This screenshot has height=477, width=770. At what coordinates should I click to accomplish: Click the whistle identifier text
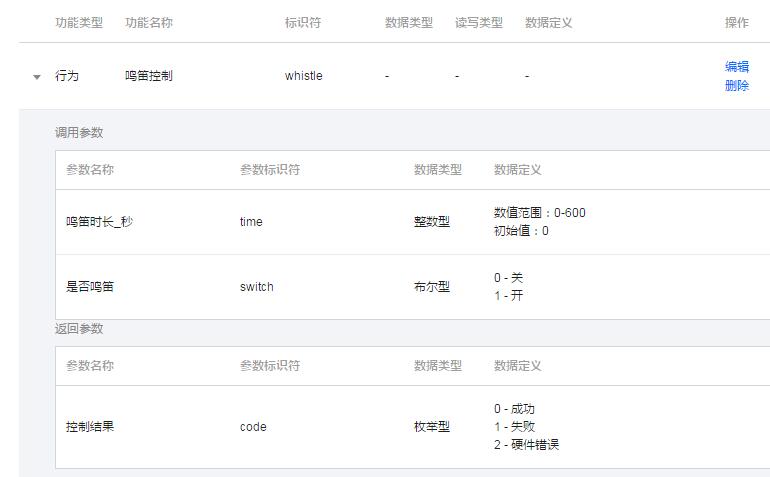[x=303, y=76]
